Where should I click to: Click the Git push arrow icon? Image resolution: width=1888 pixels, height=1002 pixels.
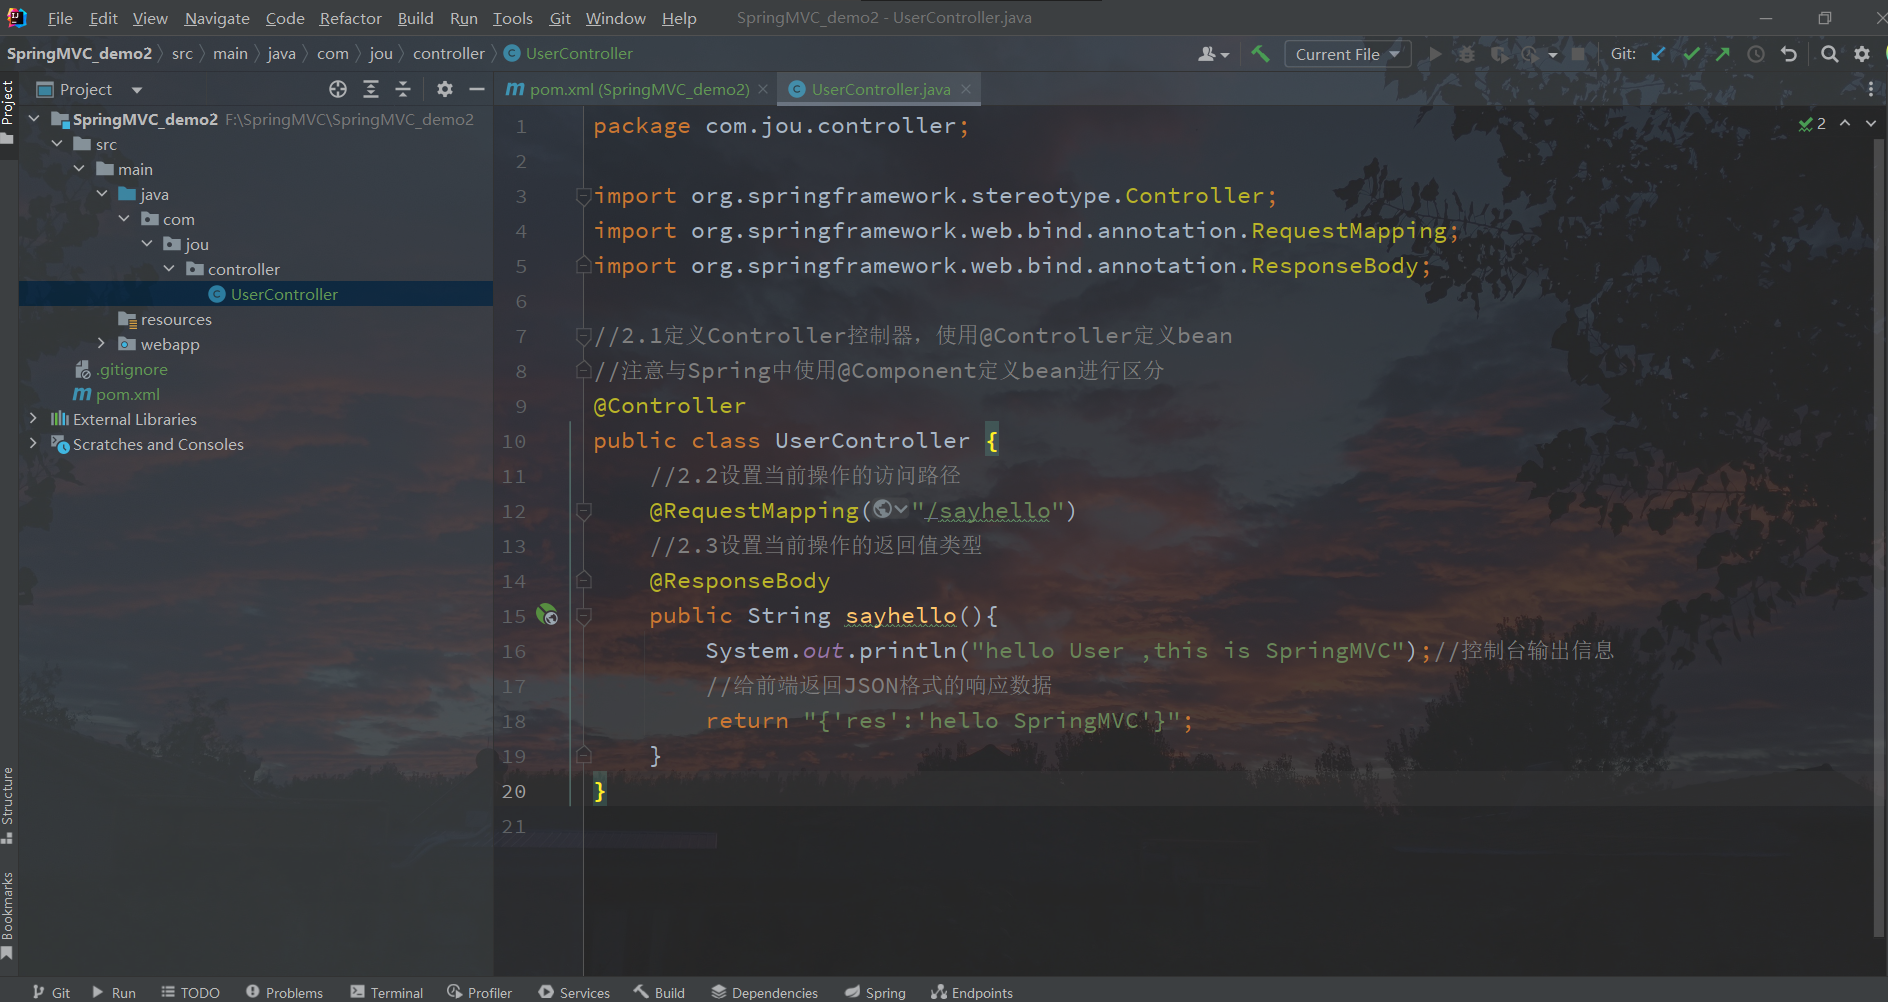pos(1723,54)
